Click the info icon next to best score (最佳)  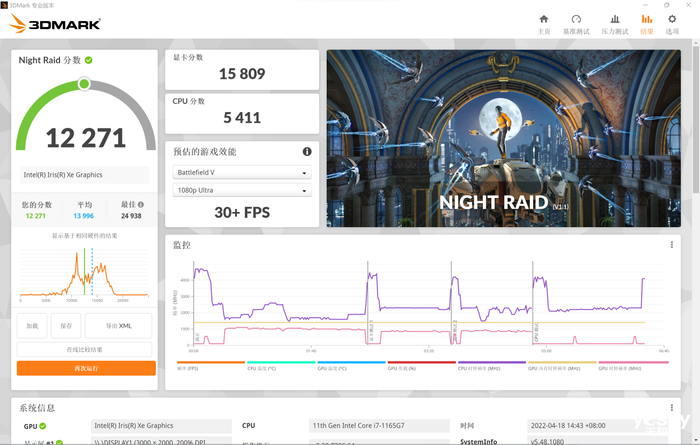coord(138,205)
